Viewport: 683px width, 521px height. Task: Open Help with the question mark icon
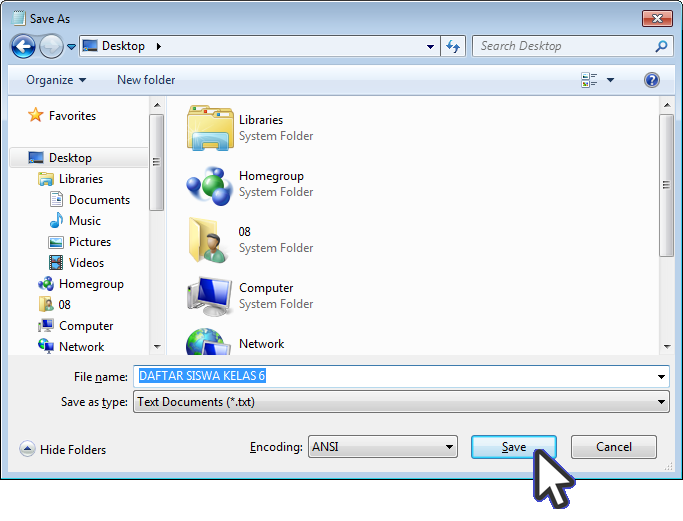tap(652, 80)
